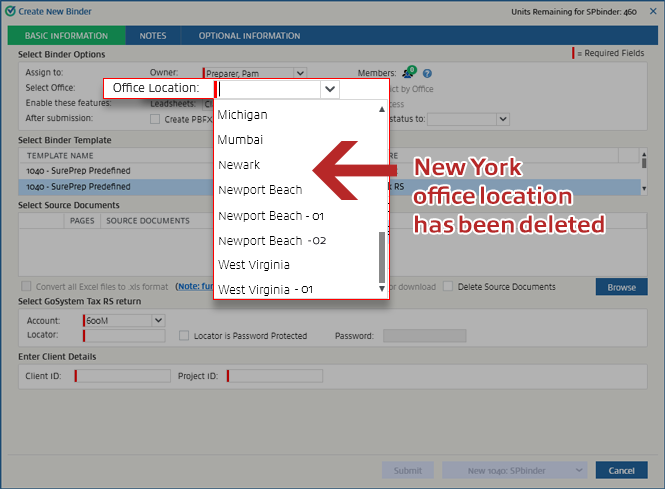Enable the Create PBFX checkbox

(x=155, y=119)
